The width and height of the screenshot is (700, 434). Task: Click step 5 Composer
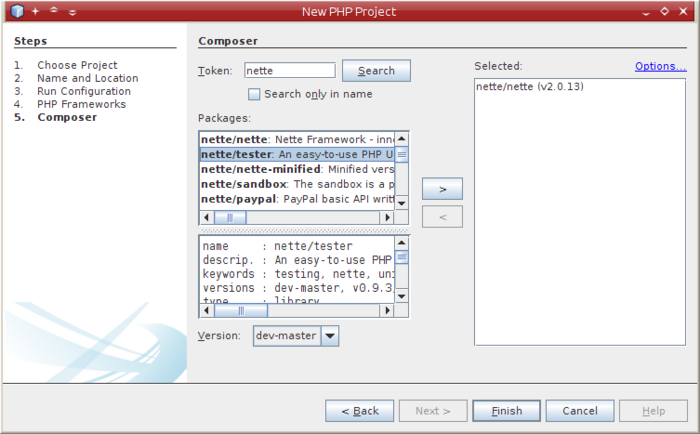point(67,117)
